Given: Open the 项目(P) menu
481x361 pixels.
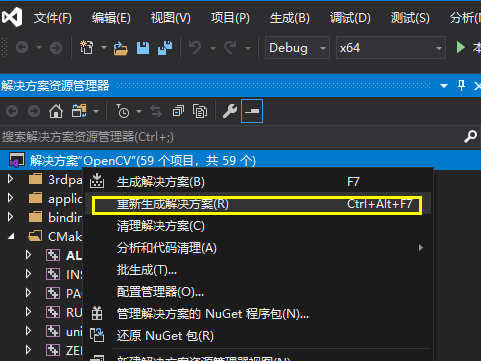Looking at the screenshot, I should 230,18.
